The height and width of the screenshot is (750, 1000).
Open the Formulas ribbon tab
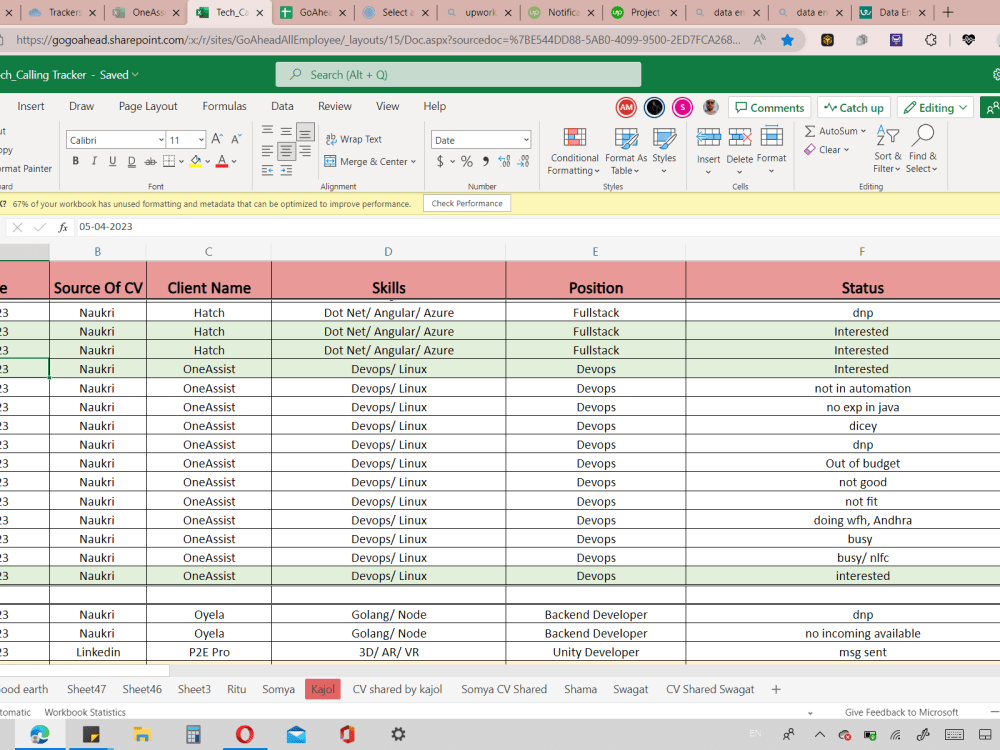click(224, 107)
